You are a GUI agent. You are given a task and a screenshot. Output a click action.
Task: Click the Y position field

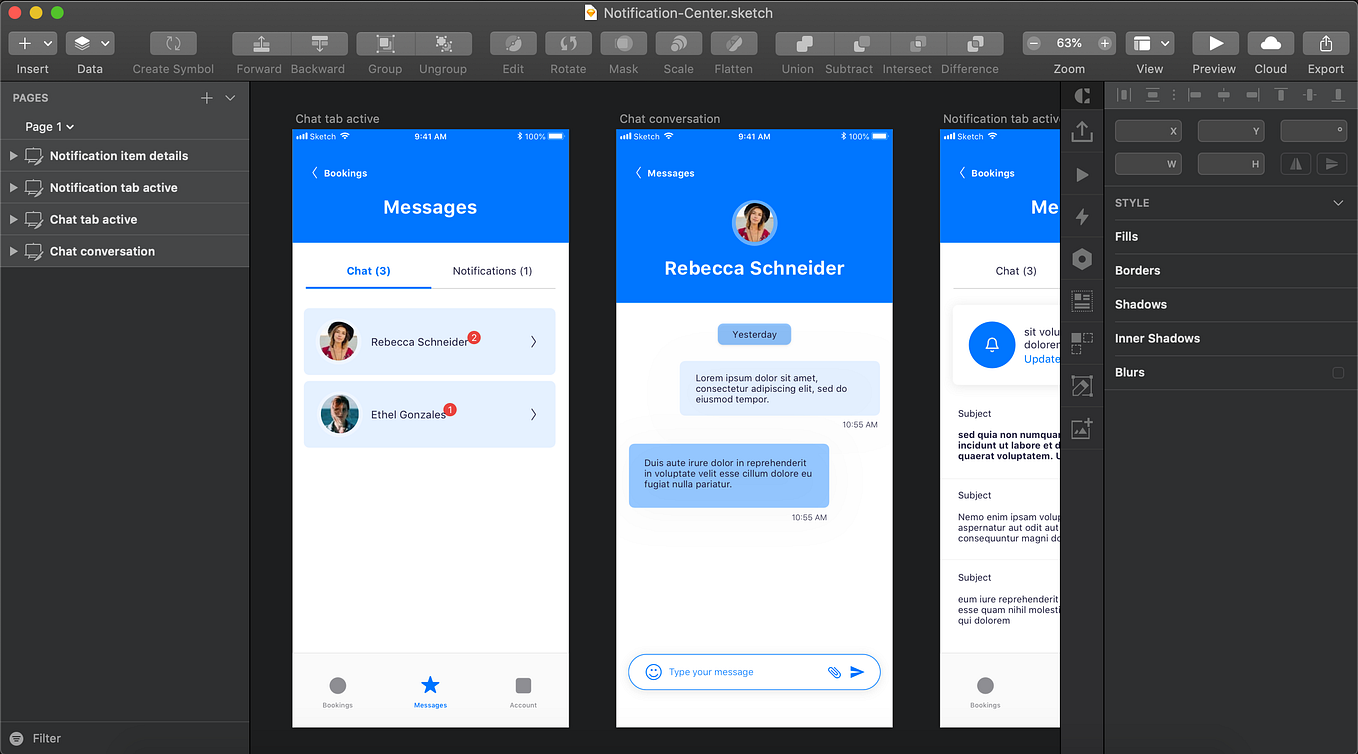click(x=1231, y=131)
